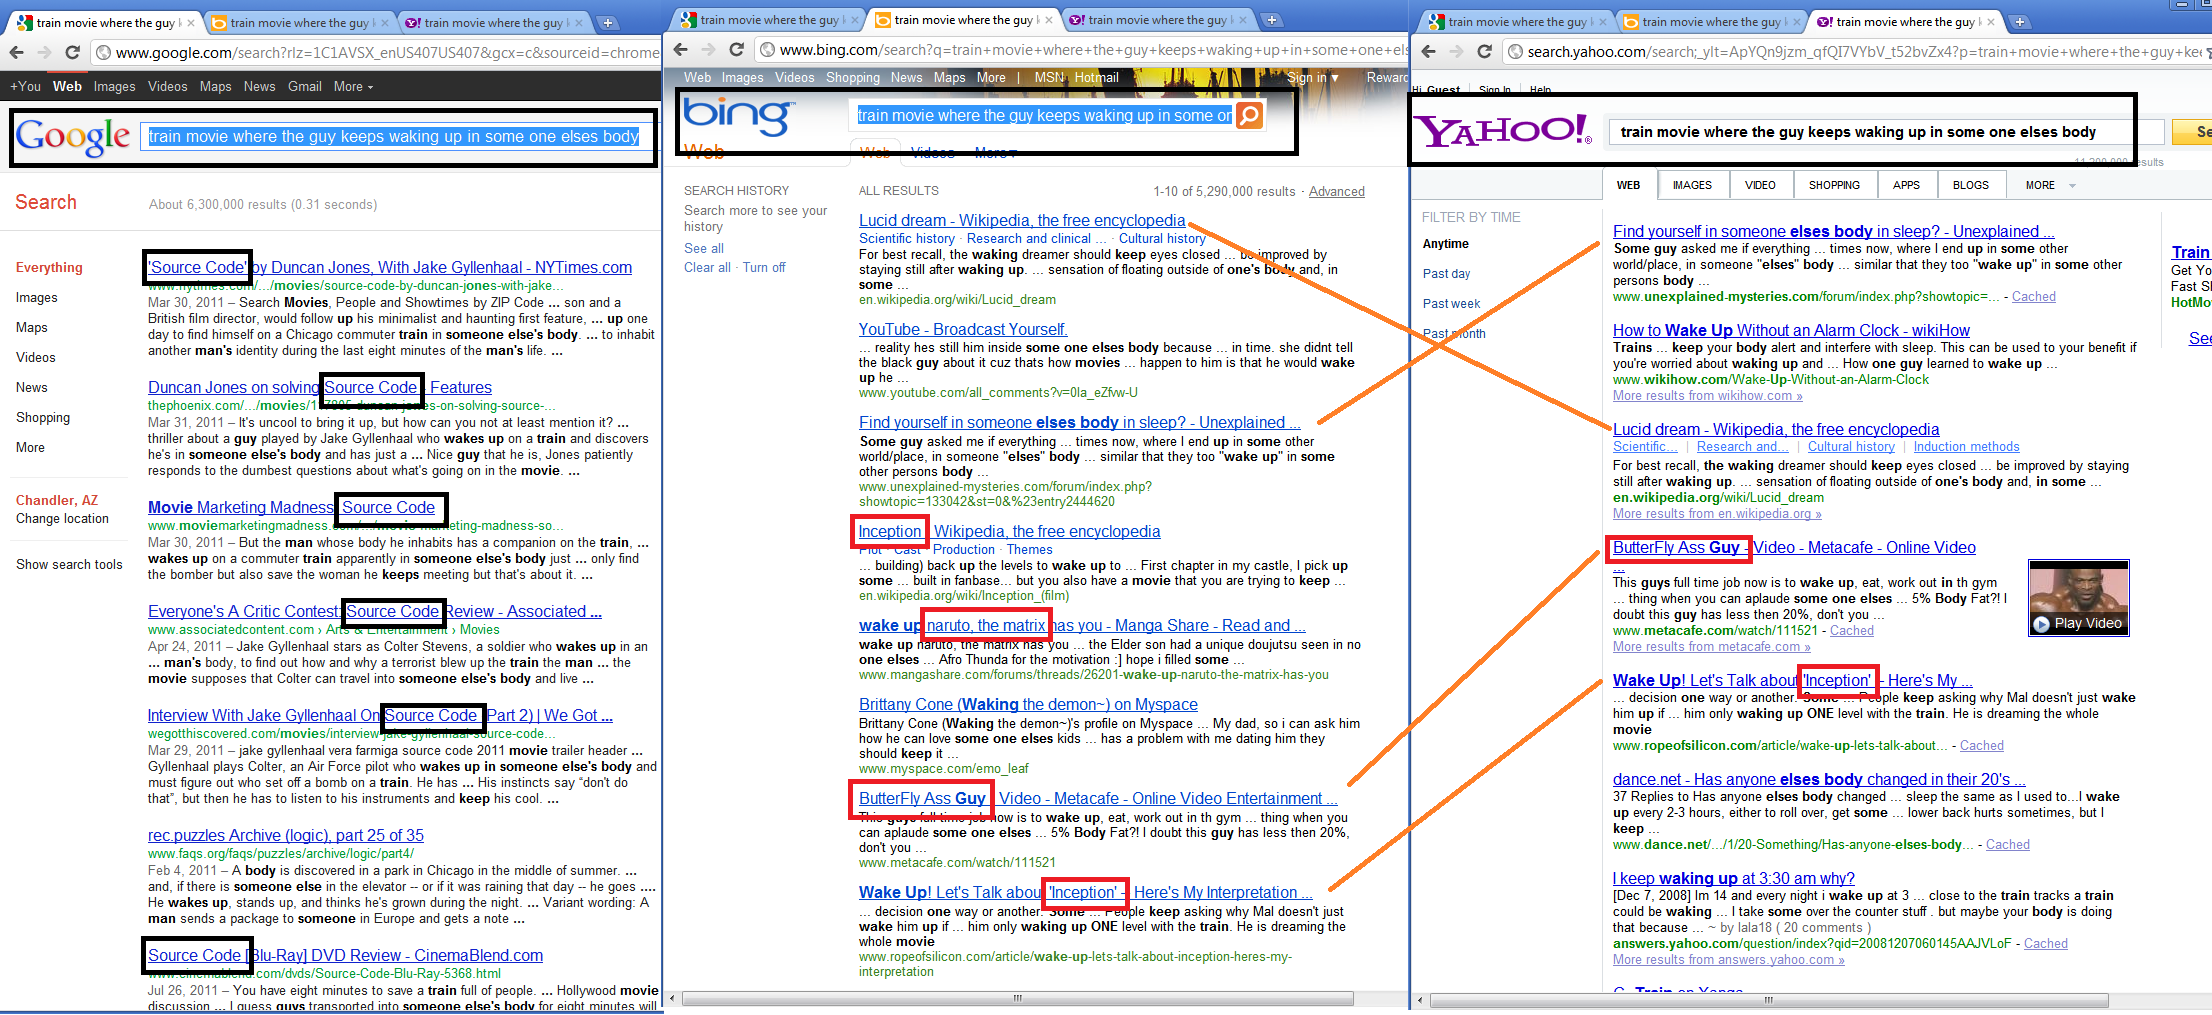This screenshot has height=1015, width=2212.
Task: Expand the MORE tab arrow on Yahoo
Action: click(2072, 185)
